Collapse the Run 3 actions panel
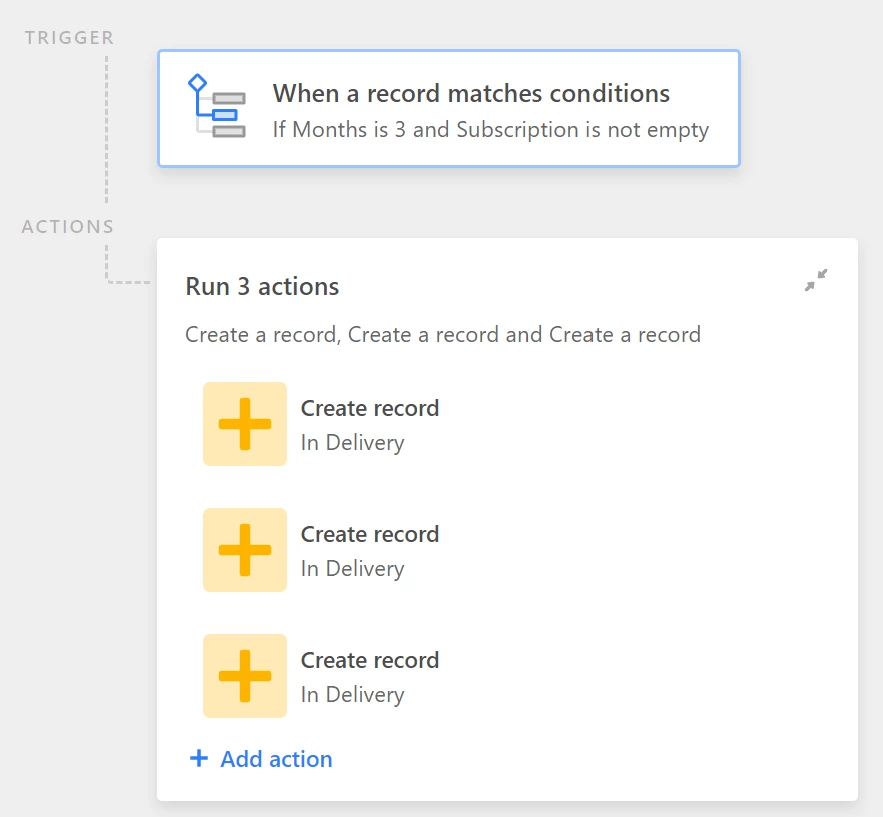 coord(816,280)
